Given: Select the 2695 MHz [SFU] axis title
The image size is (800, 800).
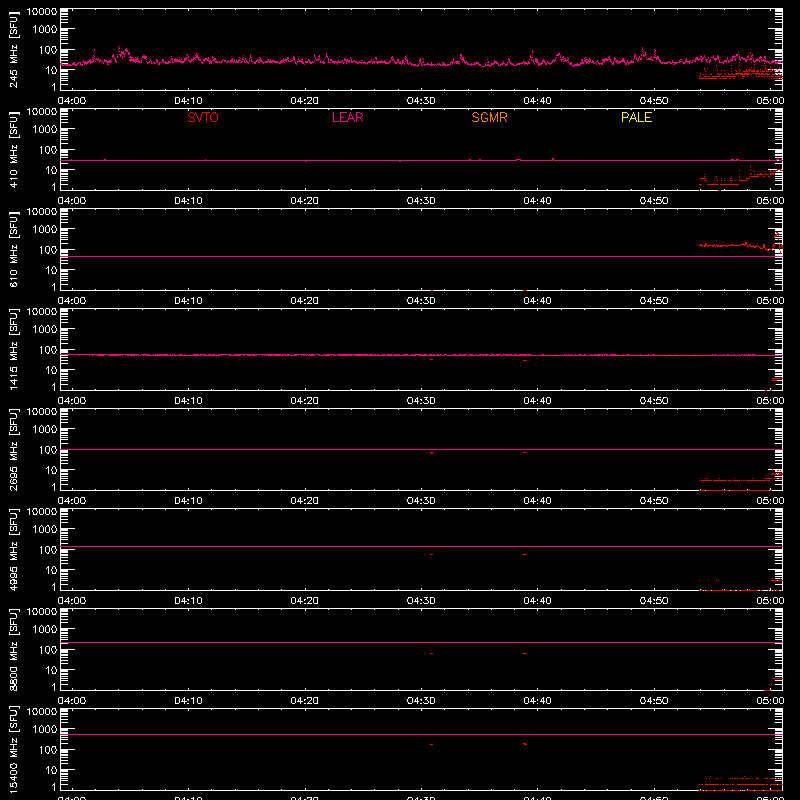Looking at the screenshot, I should pyautogui.click(x=14, y=449).
